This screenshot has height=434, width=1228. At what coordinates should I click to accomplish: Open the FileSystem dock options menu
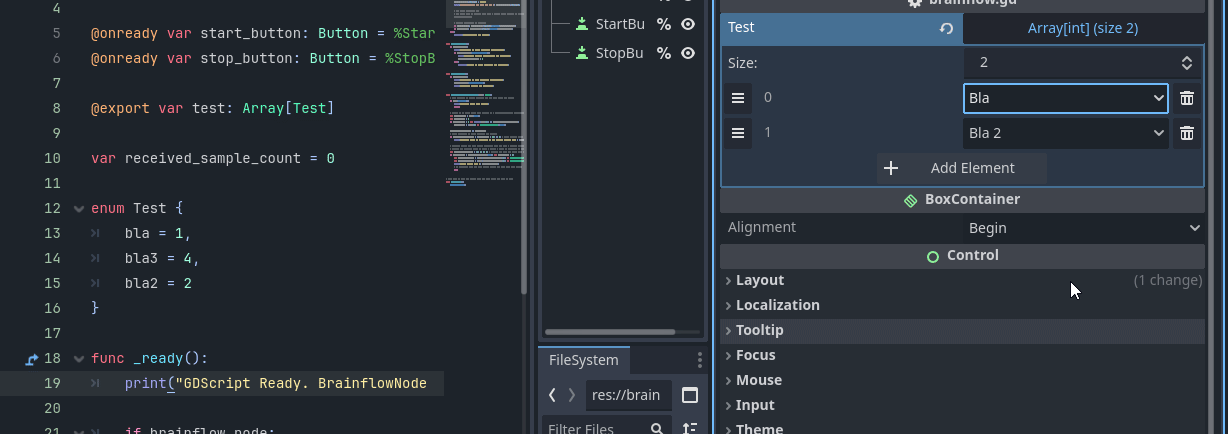[700, 360]
